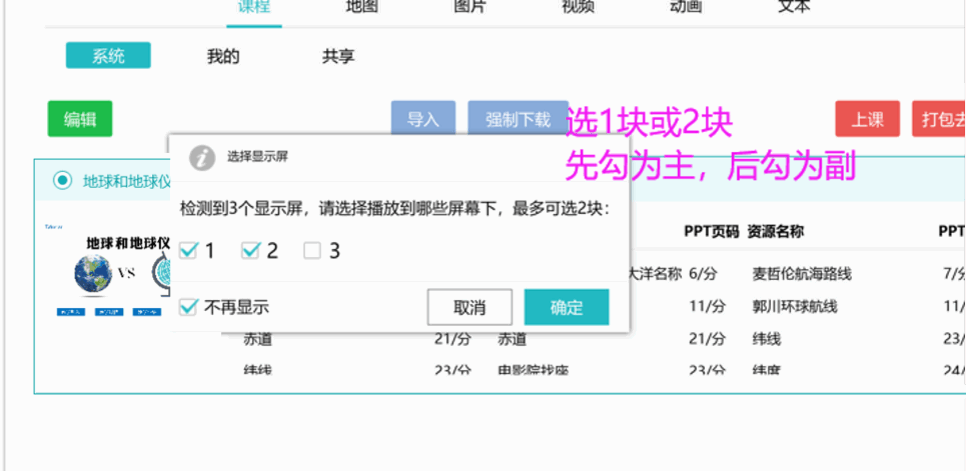Switch to the 课程 tab
This screenshot has height=471, width=966.
click(x=254, y=7)
